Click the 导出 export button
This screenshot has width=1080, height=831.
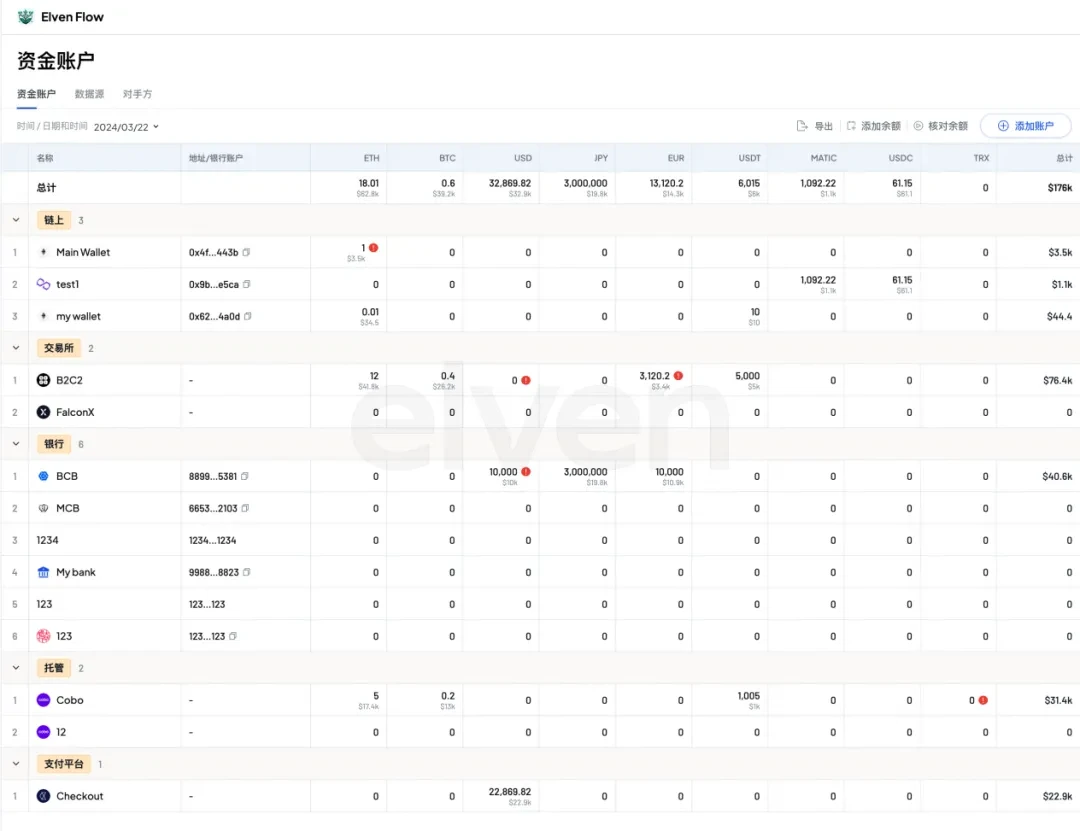[x=815, y=126]
